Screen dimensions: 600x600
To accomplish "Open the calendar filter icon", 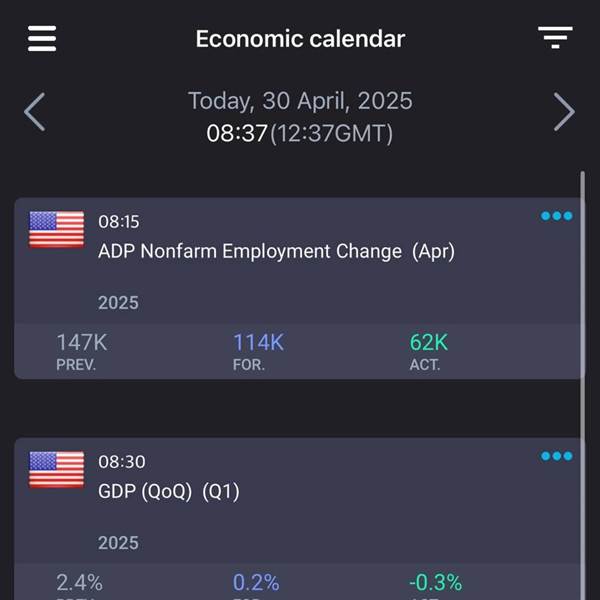I will [555, 38].
